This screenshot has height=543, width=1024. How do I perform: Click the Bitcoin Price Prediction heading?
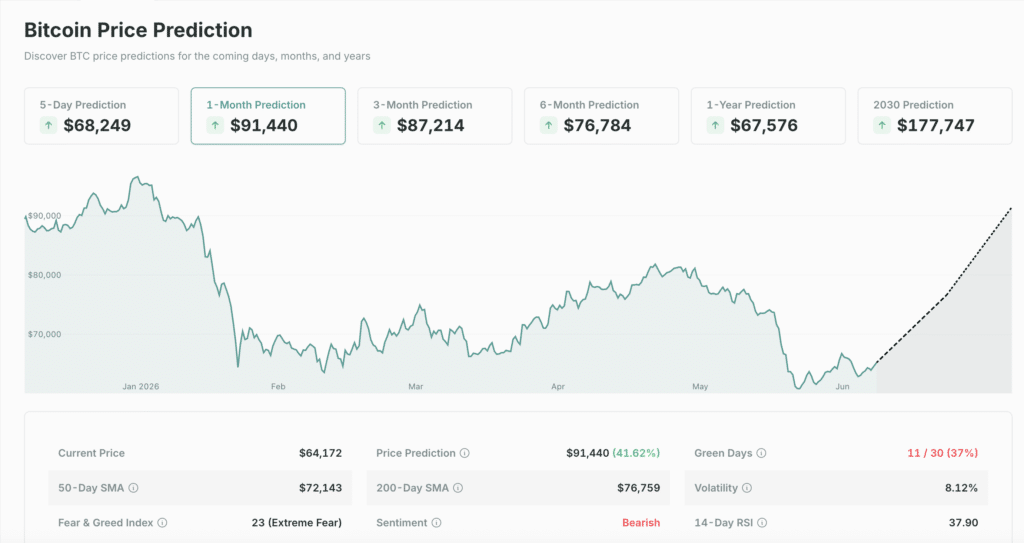click(x=138, y=30)
